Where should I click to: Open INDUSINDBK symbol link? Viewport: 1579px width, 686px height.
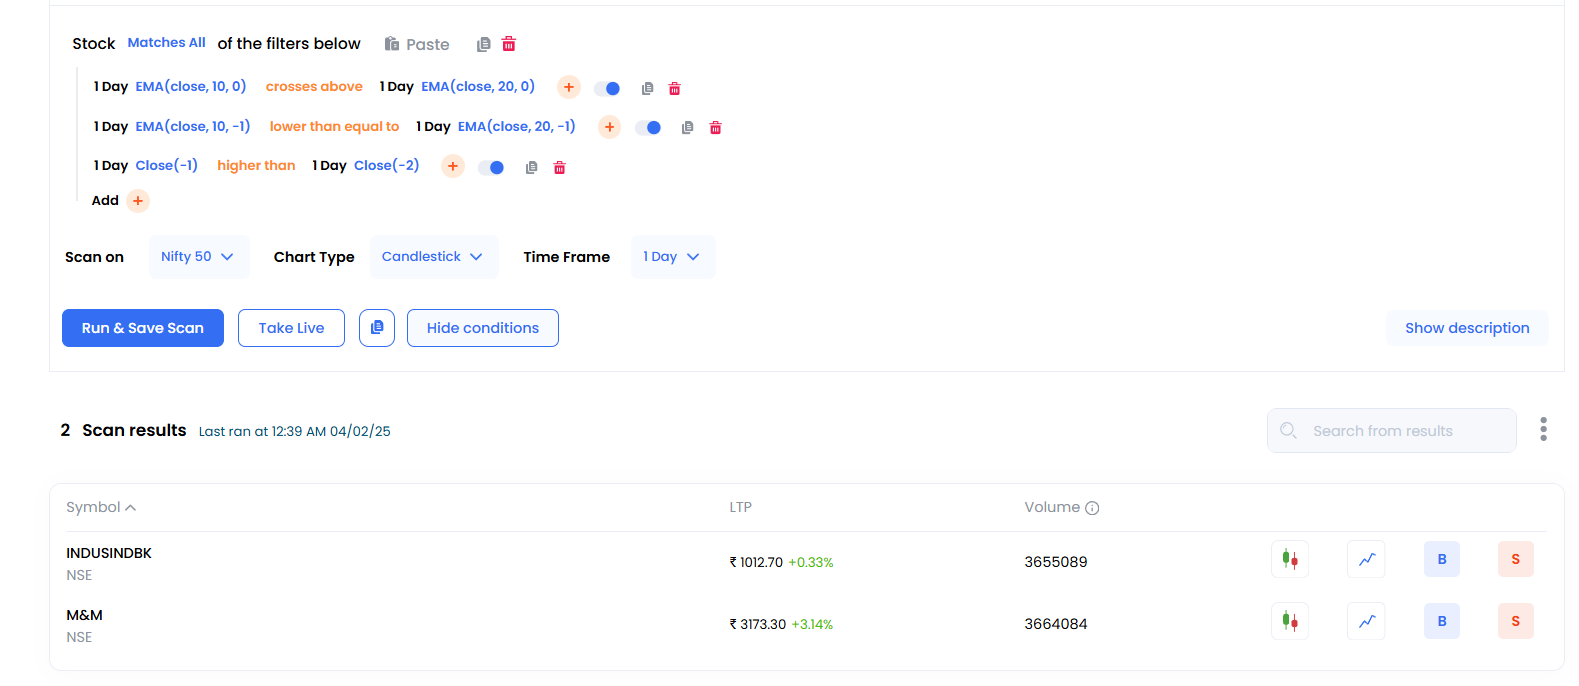pyautogui.click(x=109, y=553)
